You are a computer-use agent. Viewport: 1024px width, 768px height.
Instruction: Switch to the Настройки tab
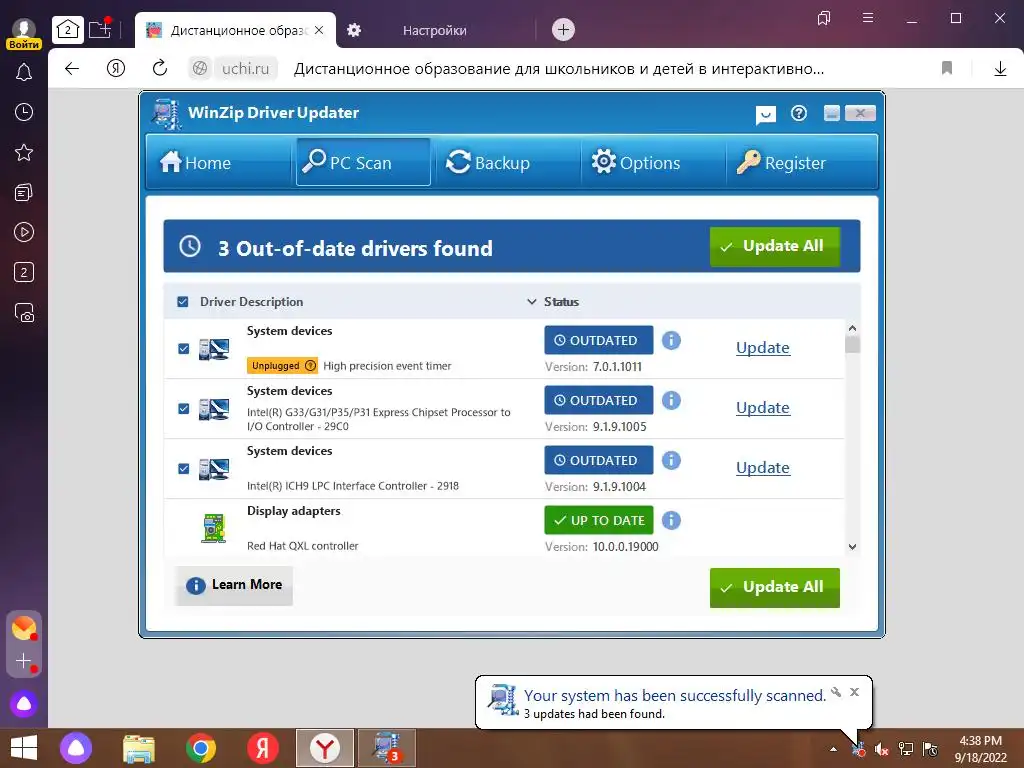tap(434, 30)
